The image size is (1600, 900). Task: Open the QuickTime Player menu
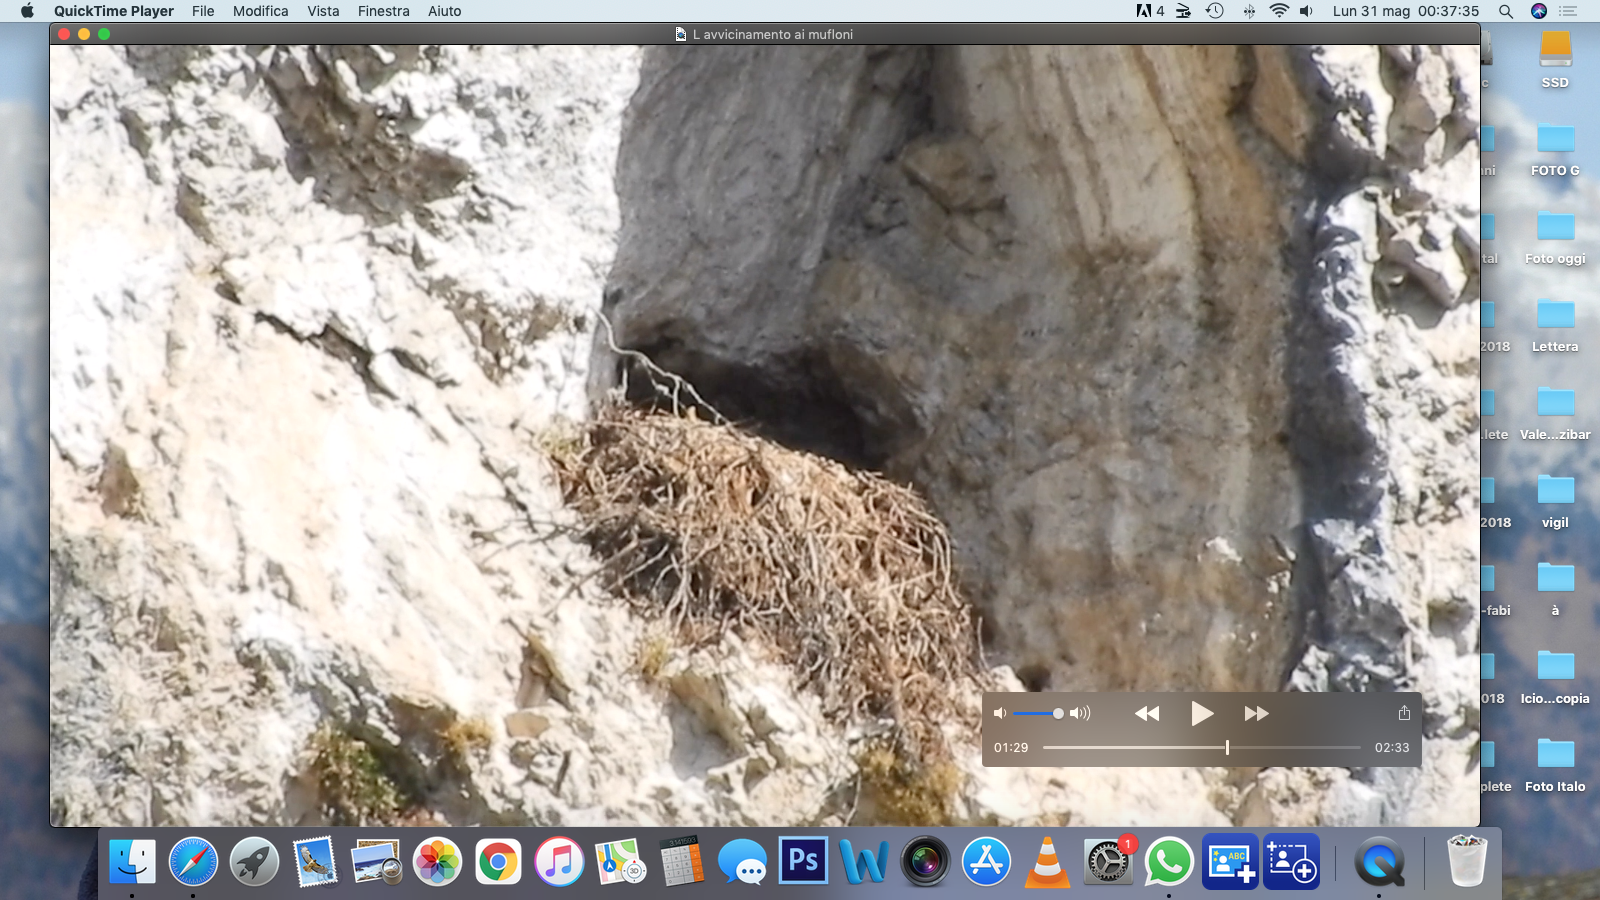click(x=114, y=11)
